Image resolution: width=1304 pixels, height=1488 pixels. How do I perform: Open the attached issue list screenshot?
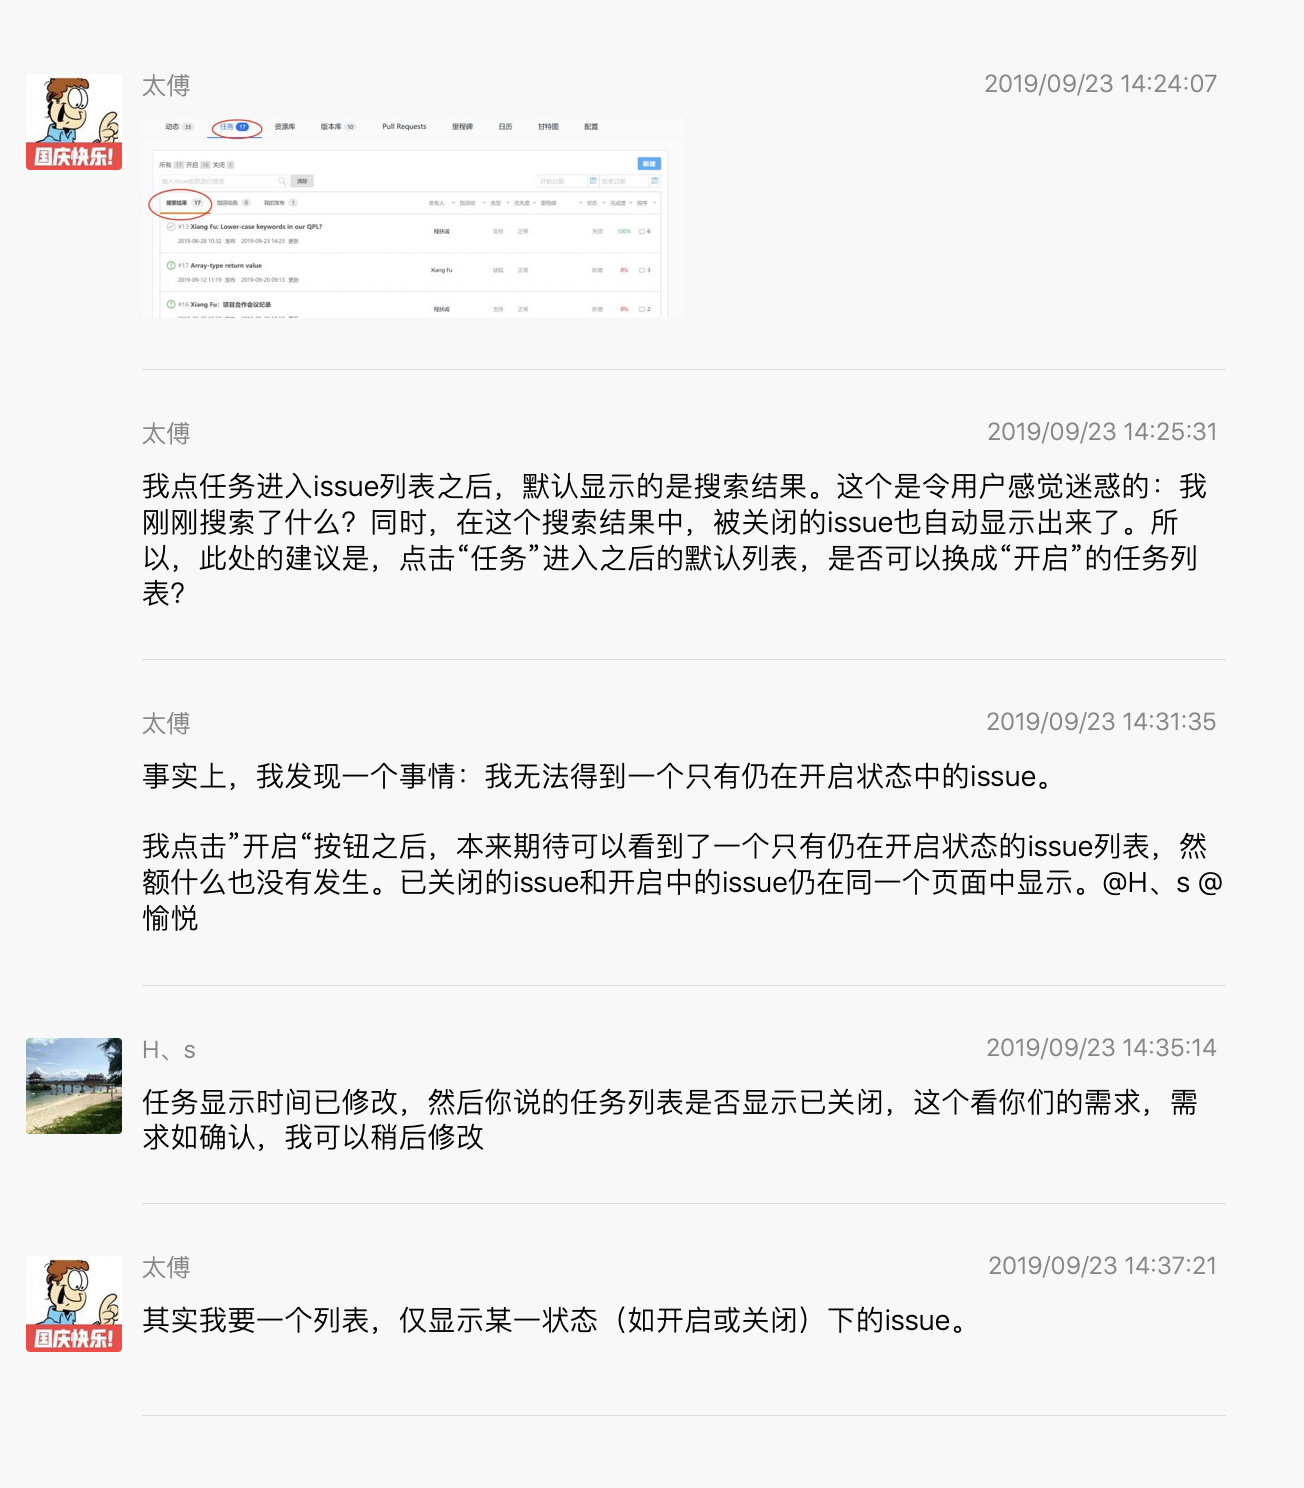coord(412,218)
